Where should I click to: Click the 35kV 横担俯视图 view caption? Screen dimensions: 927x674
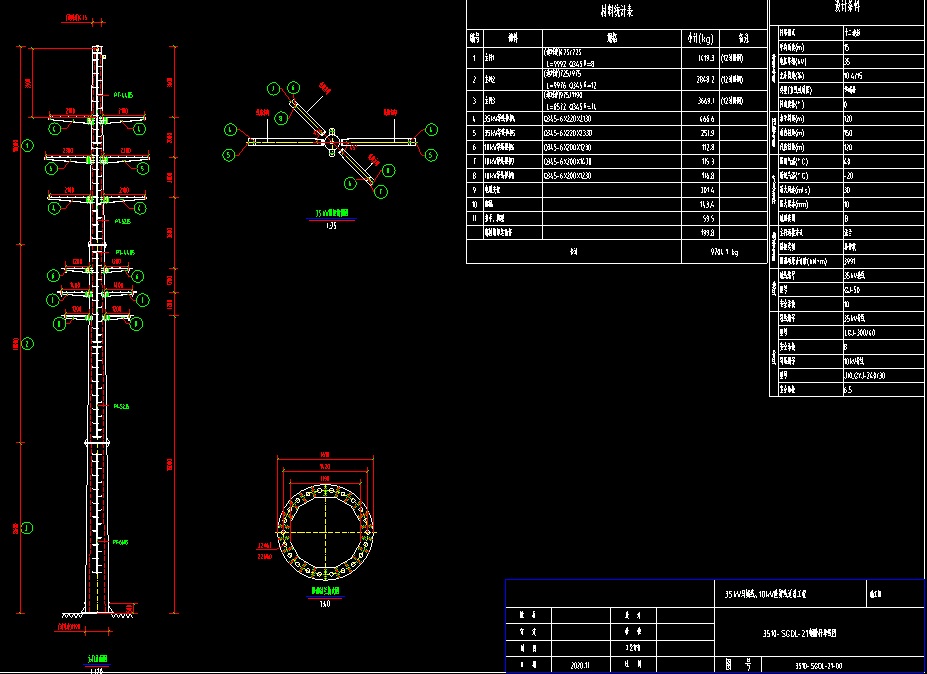(x=333, y=212)
